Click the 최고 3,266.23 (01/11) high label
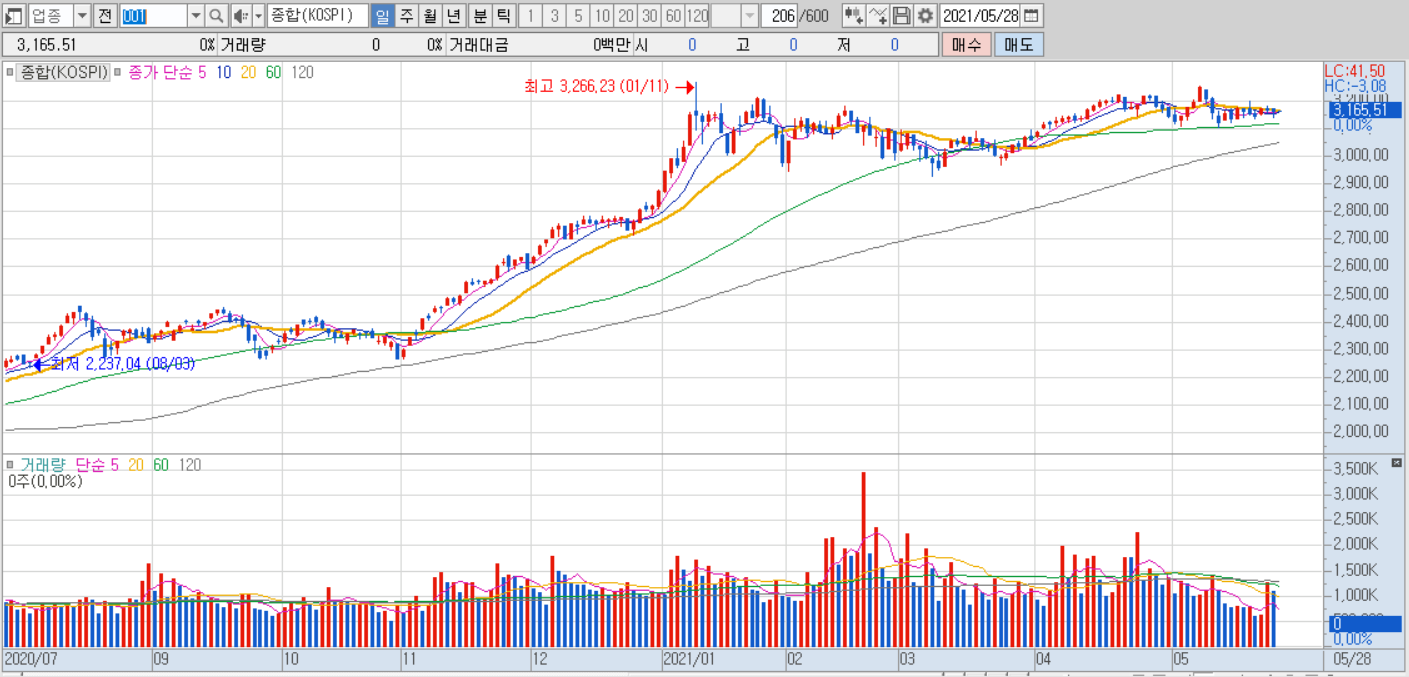 pos(597,87)
